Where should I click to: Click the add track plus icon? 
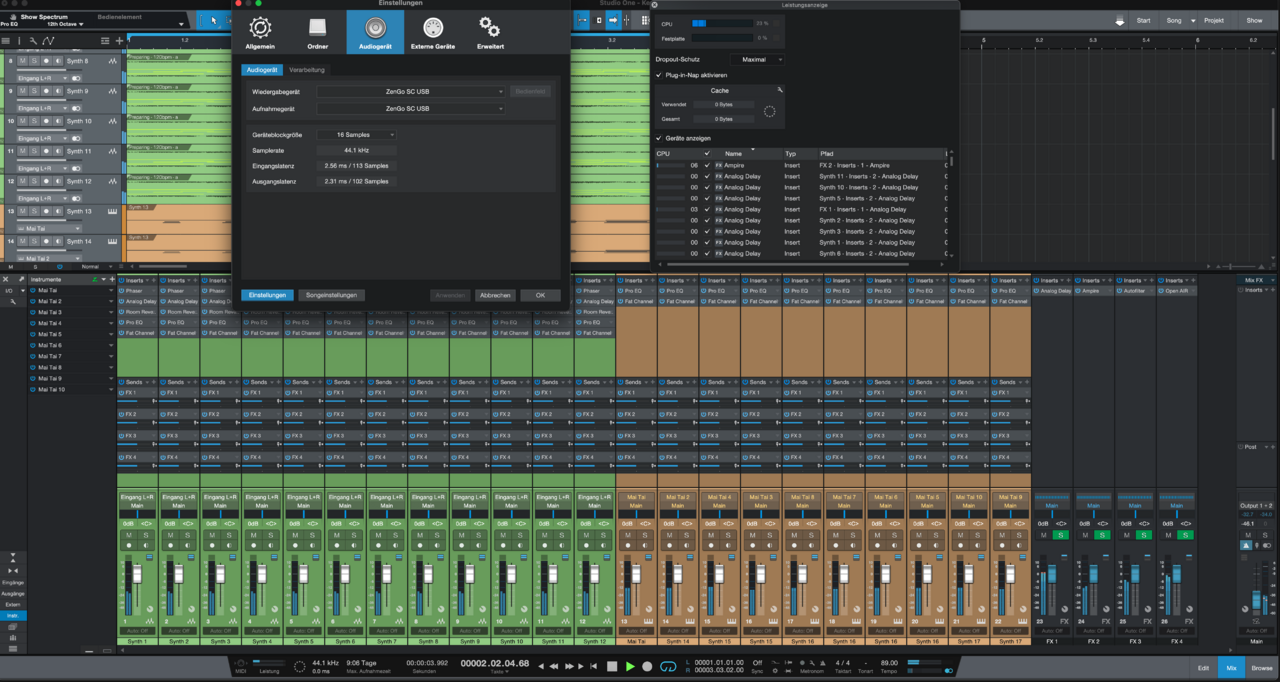(x=119, y=41)
